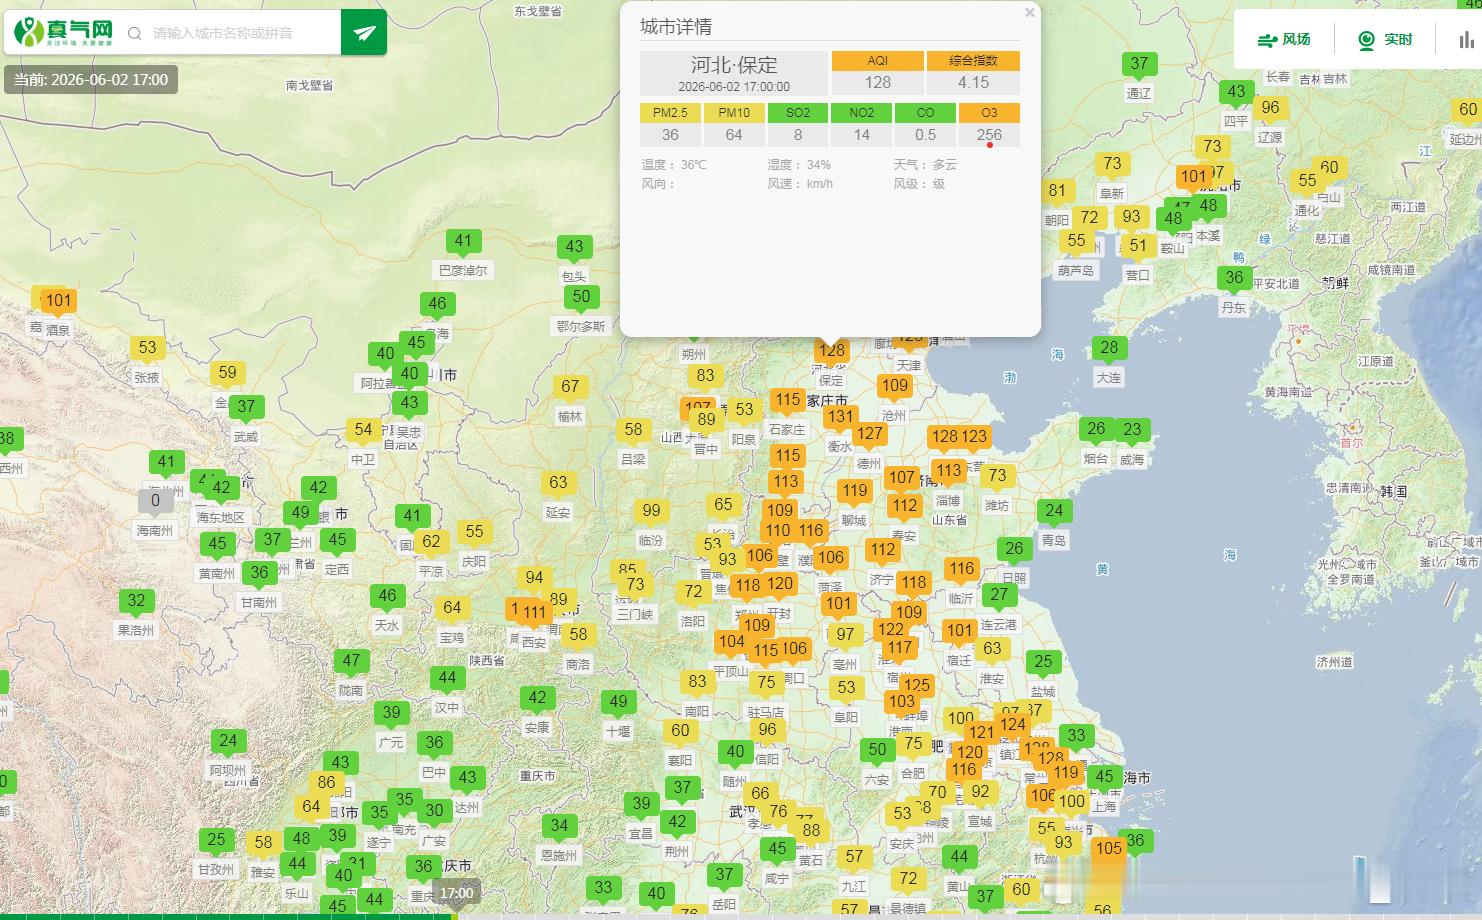
Task: Switch to the CO pollutant tab
Action: pos(926,113)
